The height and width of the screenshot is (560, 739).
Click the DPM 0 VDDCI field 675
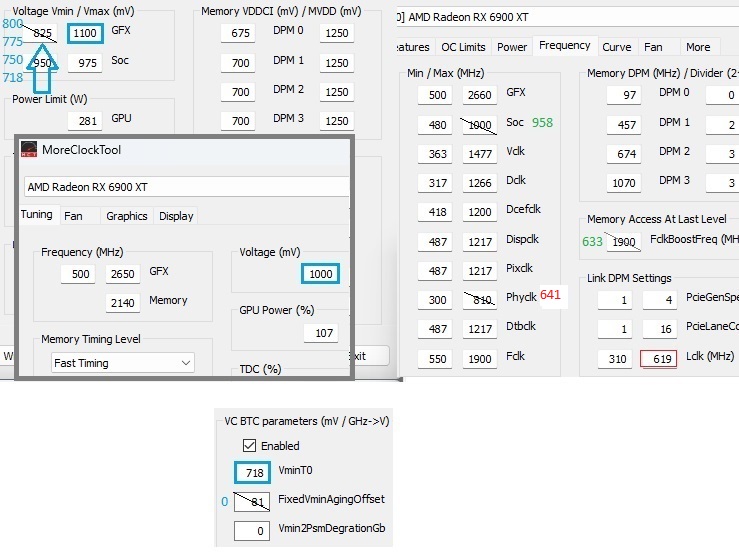click(x=238, y=33)
